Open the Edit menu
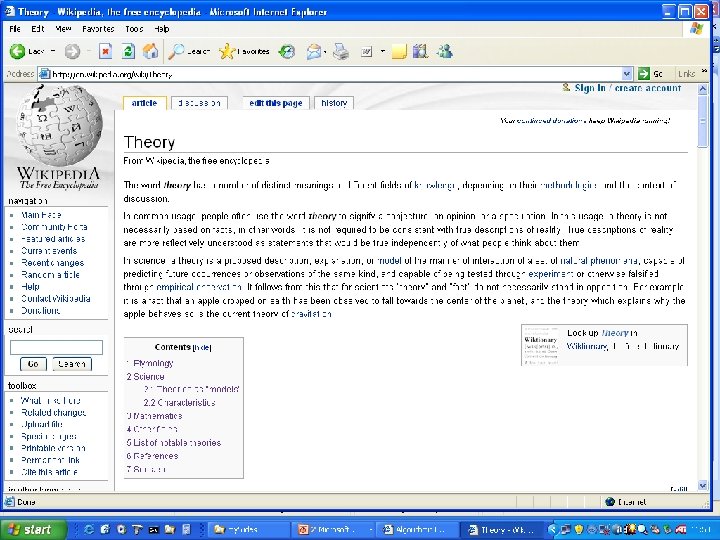This screenshot has width=720, height=540. pos(38,29)
